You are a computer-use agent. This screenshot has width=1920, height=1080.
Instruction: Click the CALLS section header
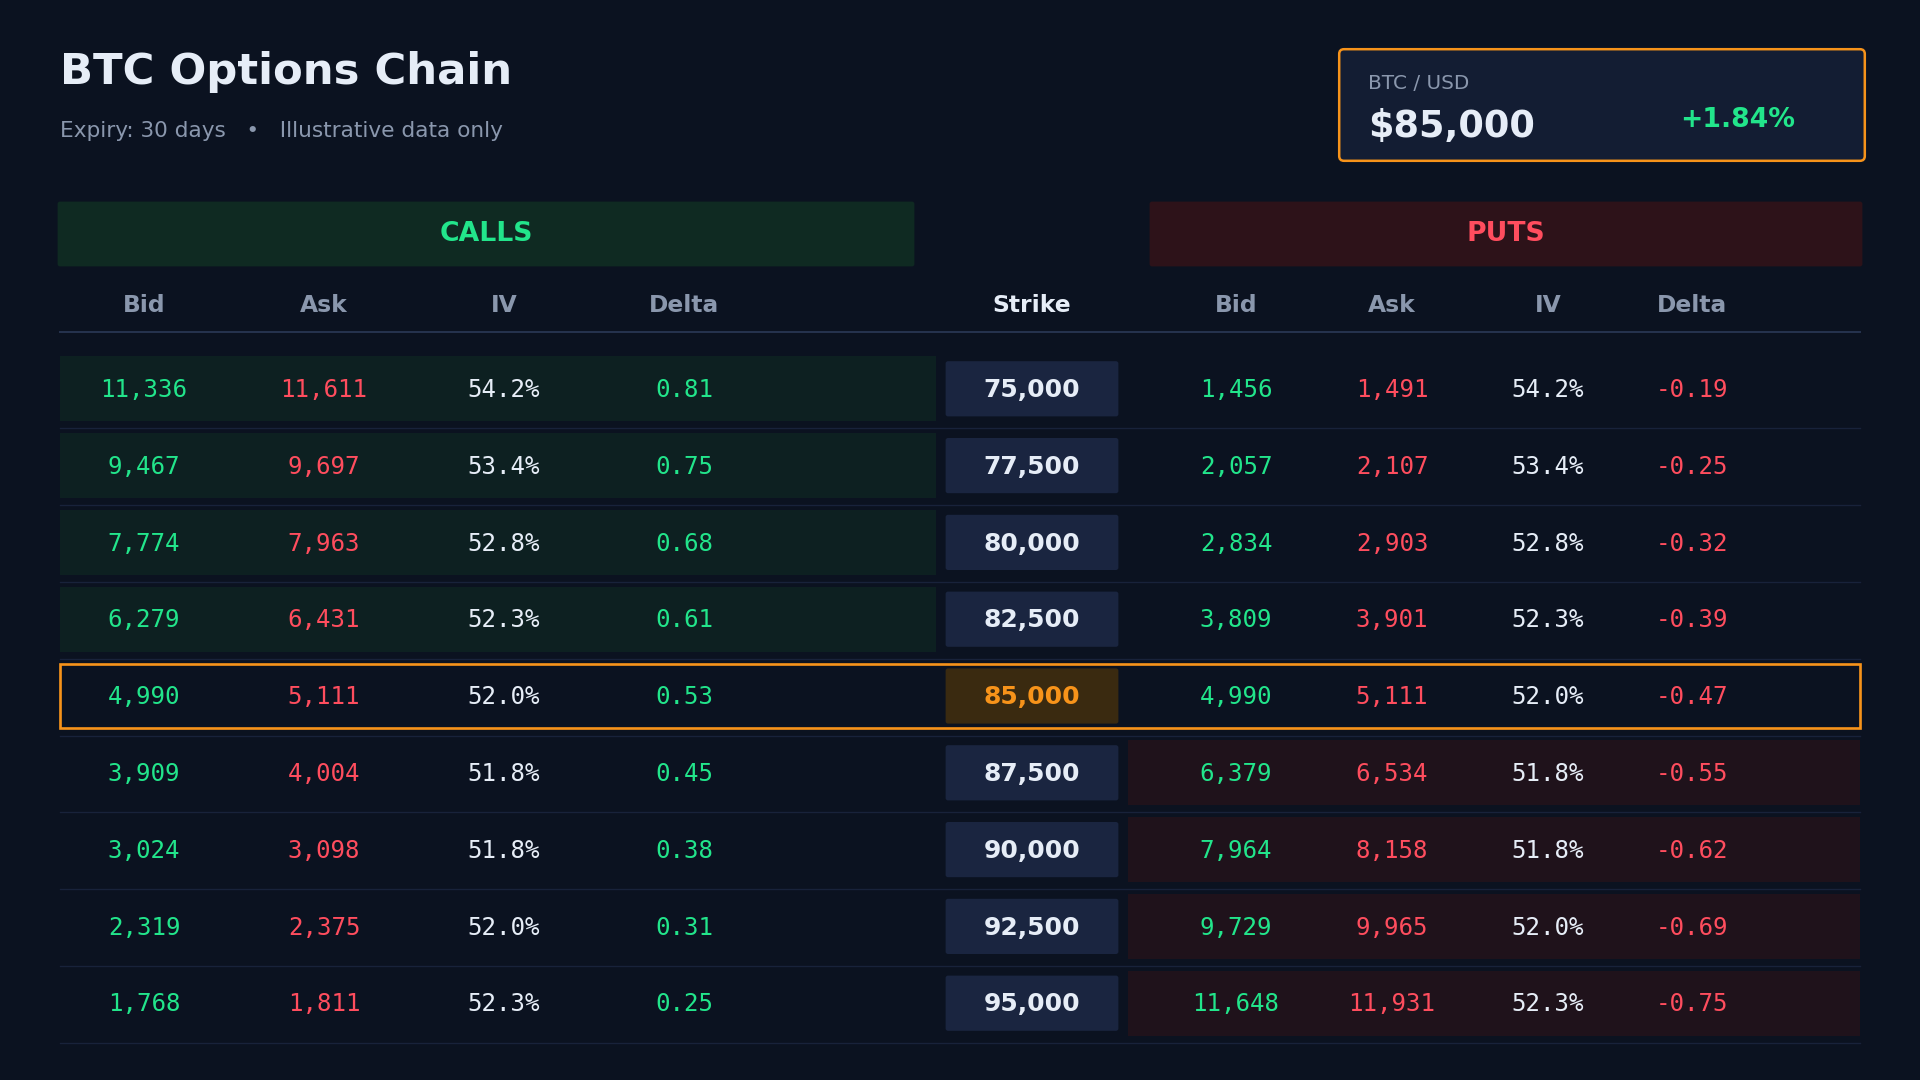486,234
